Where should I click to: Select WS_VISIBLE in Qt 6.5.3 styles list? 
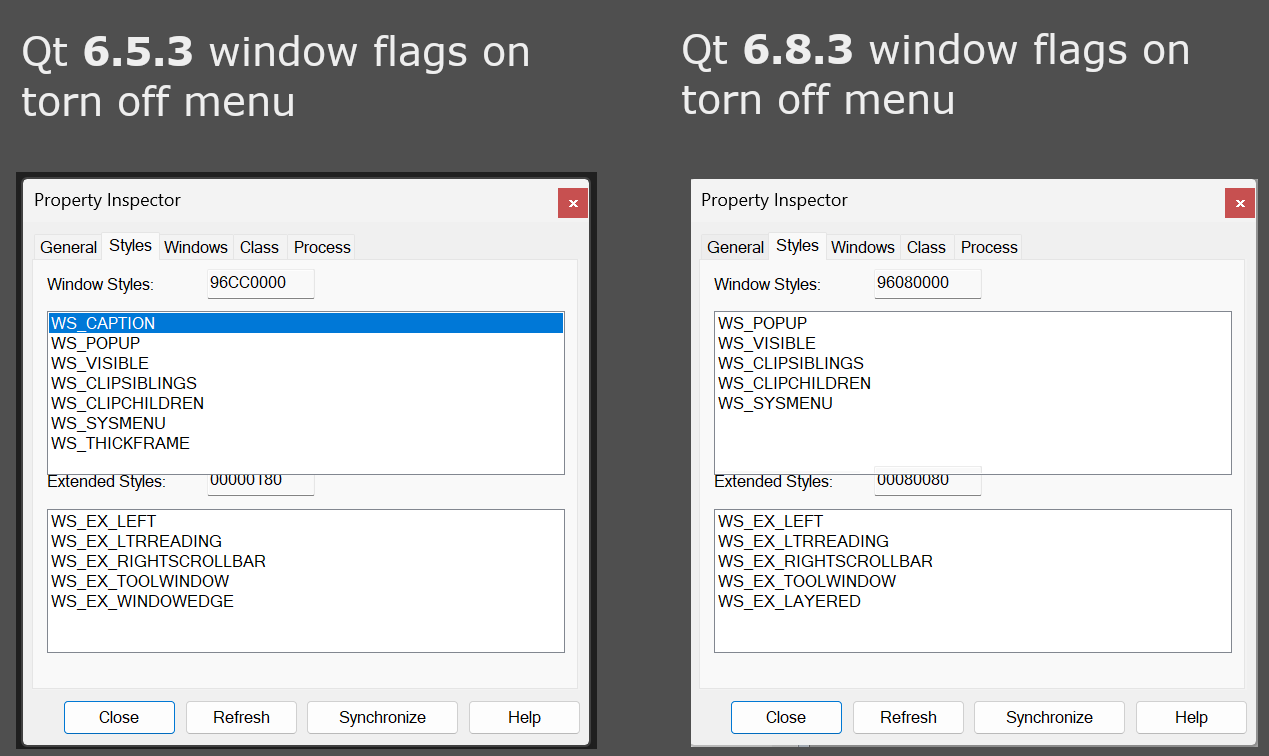[306, 363]
